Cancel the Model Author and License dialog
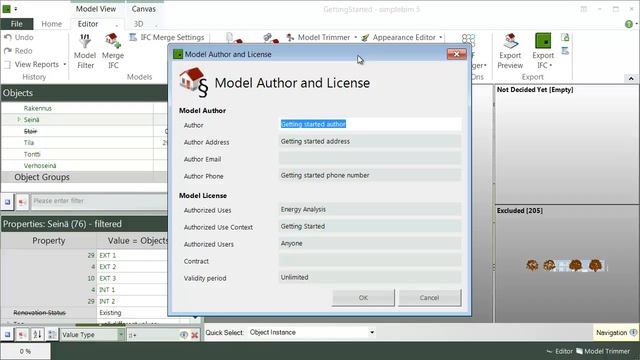Screen dimensions: 640x360 click(x=429, y=298)
